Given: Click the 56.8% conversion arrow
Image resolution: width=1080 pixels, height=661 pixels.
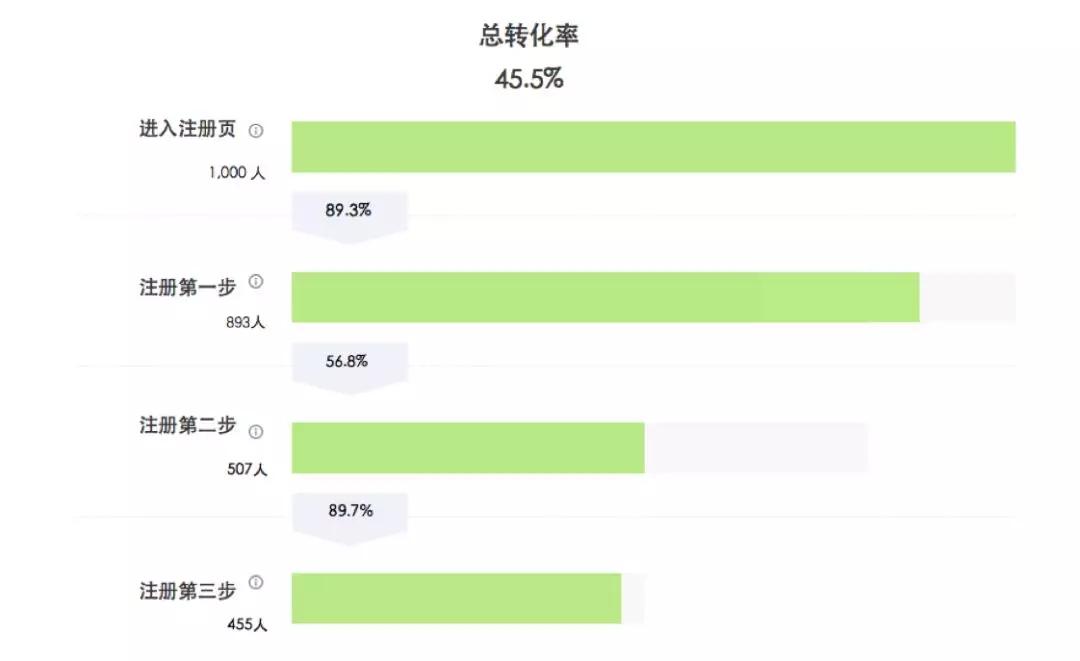Looking at the screenshot, I should coord(349,363).
